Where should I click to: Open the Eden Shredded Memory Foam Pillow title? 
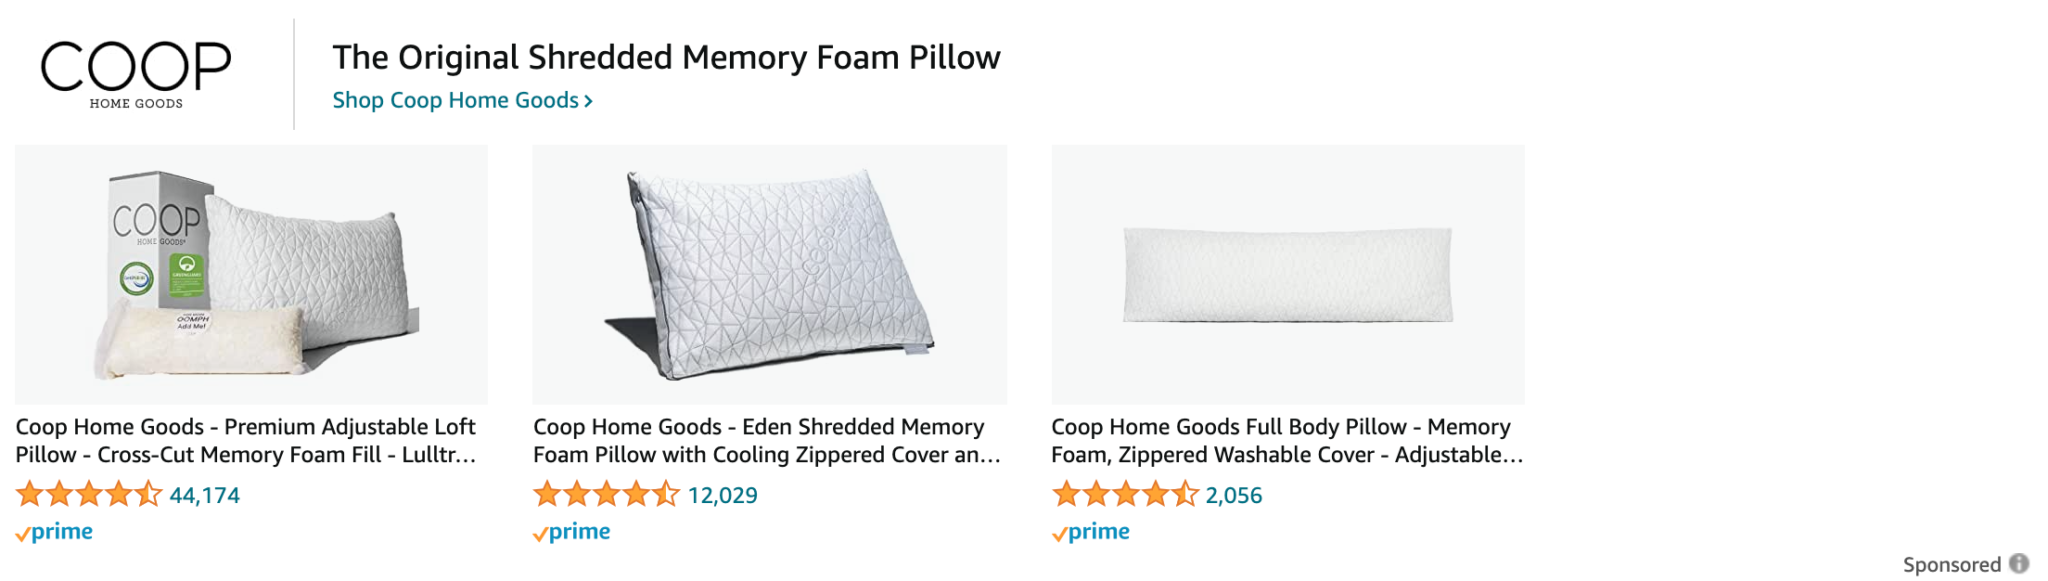click(x=767, y=441)
